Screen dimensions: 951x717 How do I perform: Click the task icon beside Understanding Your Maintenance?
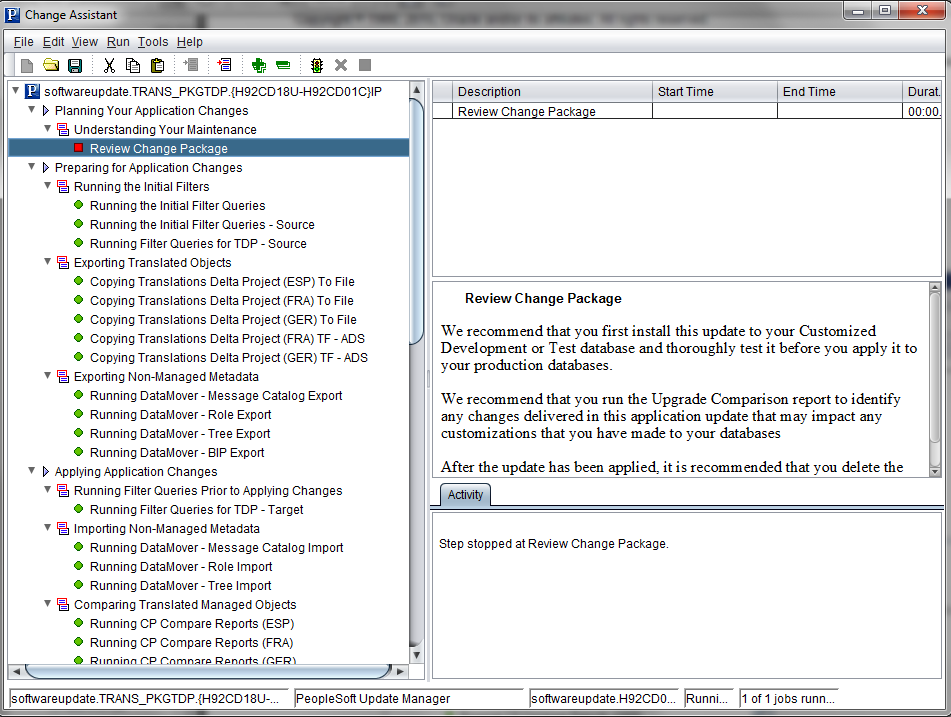tap(63, 129)
